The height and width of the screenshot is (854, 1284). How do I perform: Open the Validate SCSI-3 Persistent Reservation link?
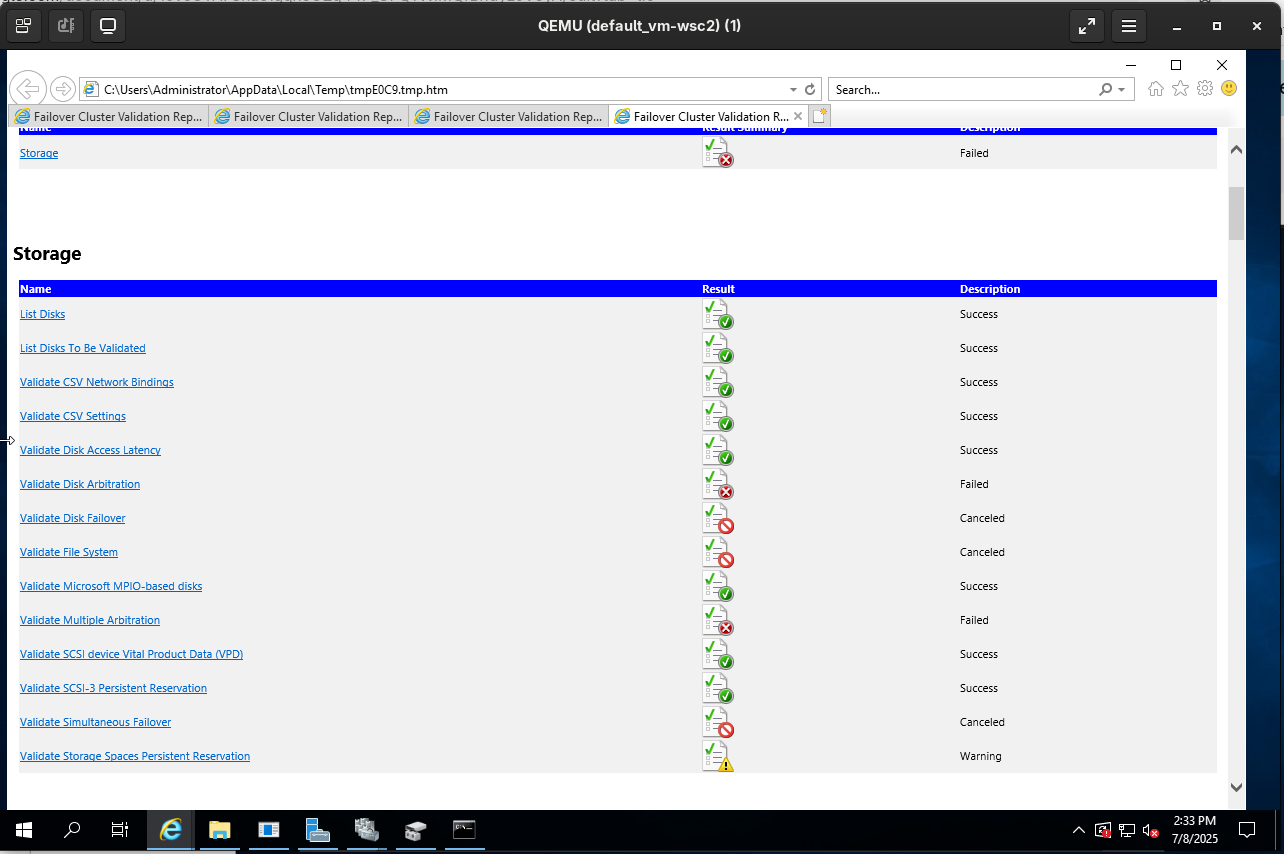(x=114, y=688)
